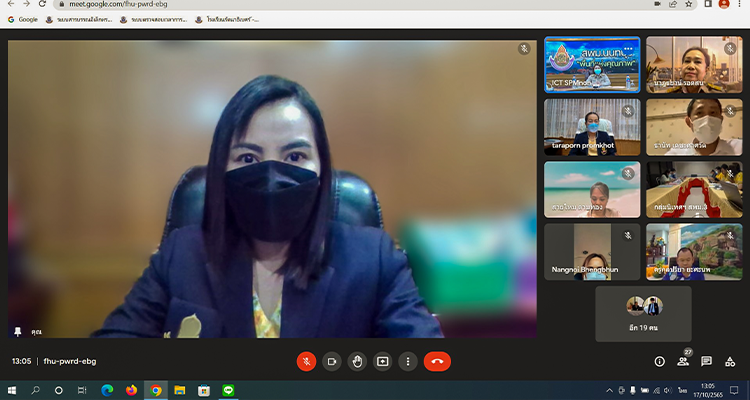Go forward in browser history
The image size is (750, 400).
[x=26, y=4]
